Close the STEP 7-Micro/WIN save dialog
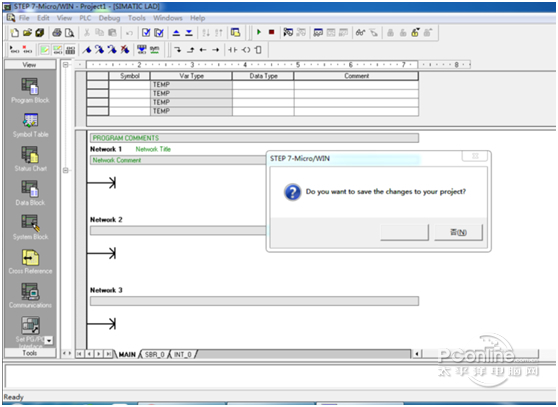This screenshot has height=407, width=558. (475, 156)
